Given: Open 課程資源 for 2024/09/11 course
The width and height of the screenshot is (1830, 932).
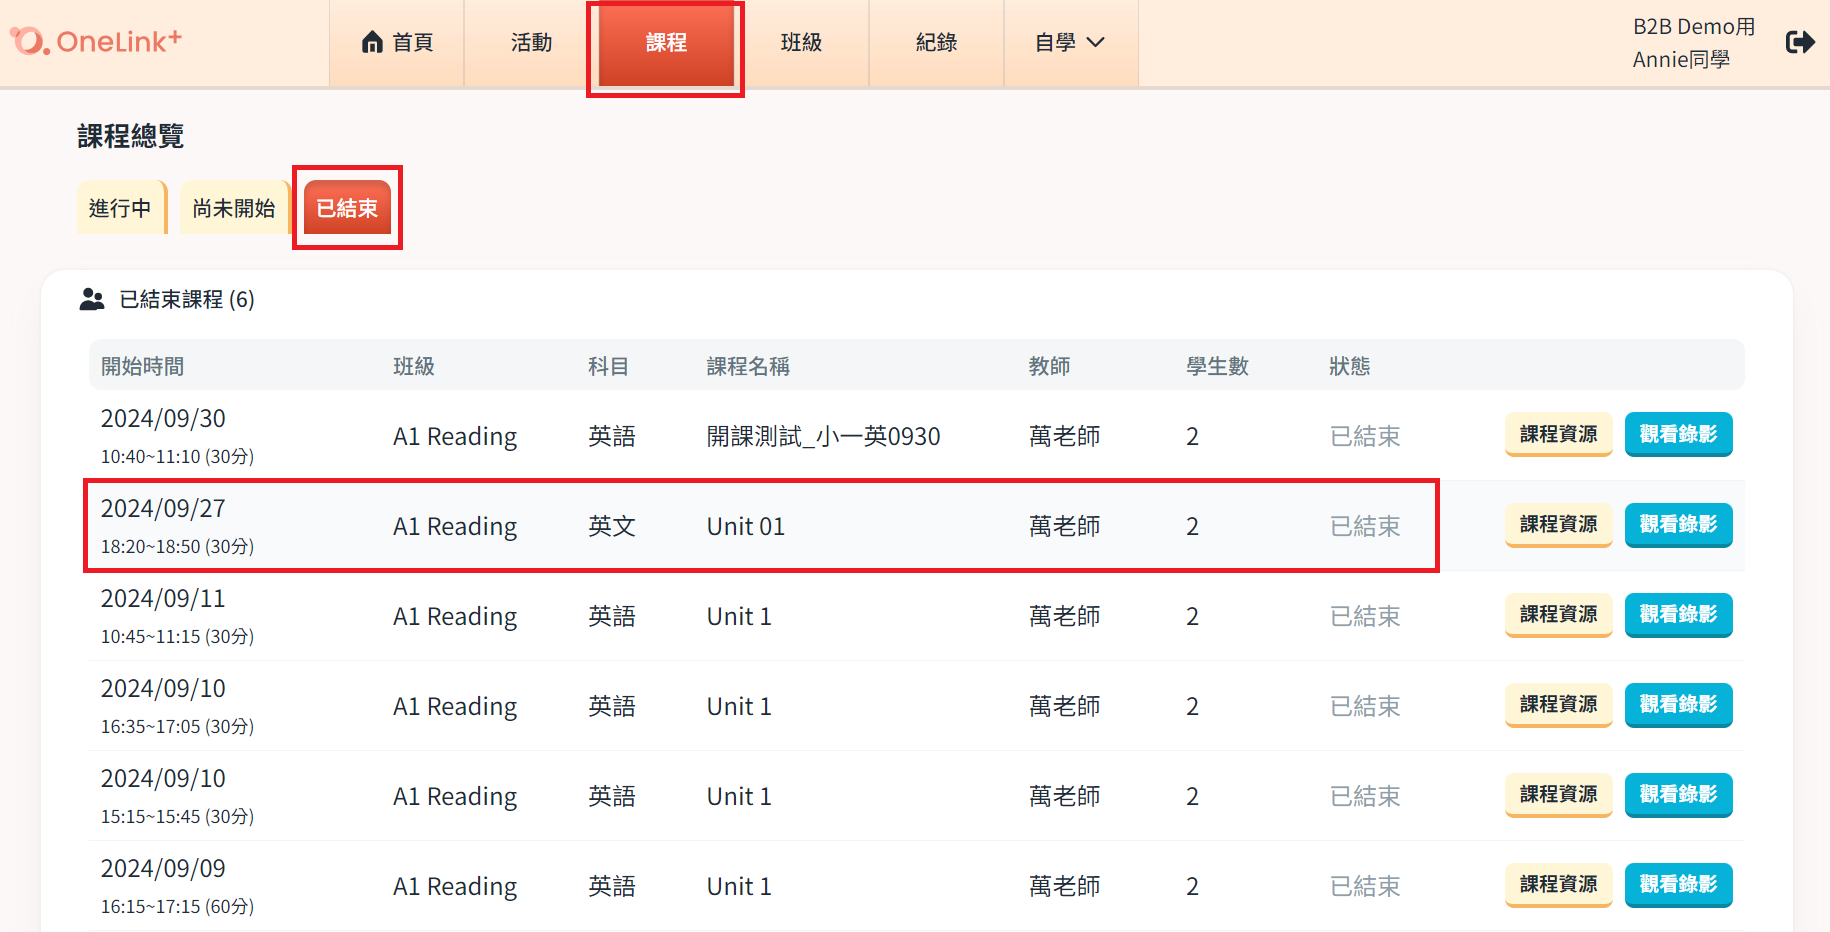Looking at the screenshot, I should (1559, 614).
